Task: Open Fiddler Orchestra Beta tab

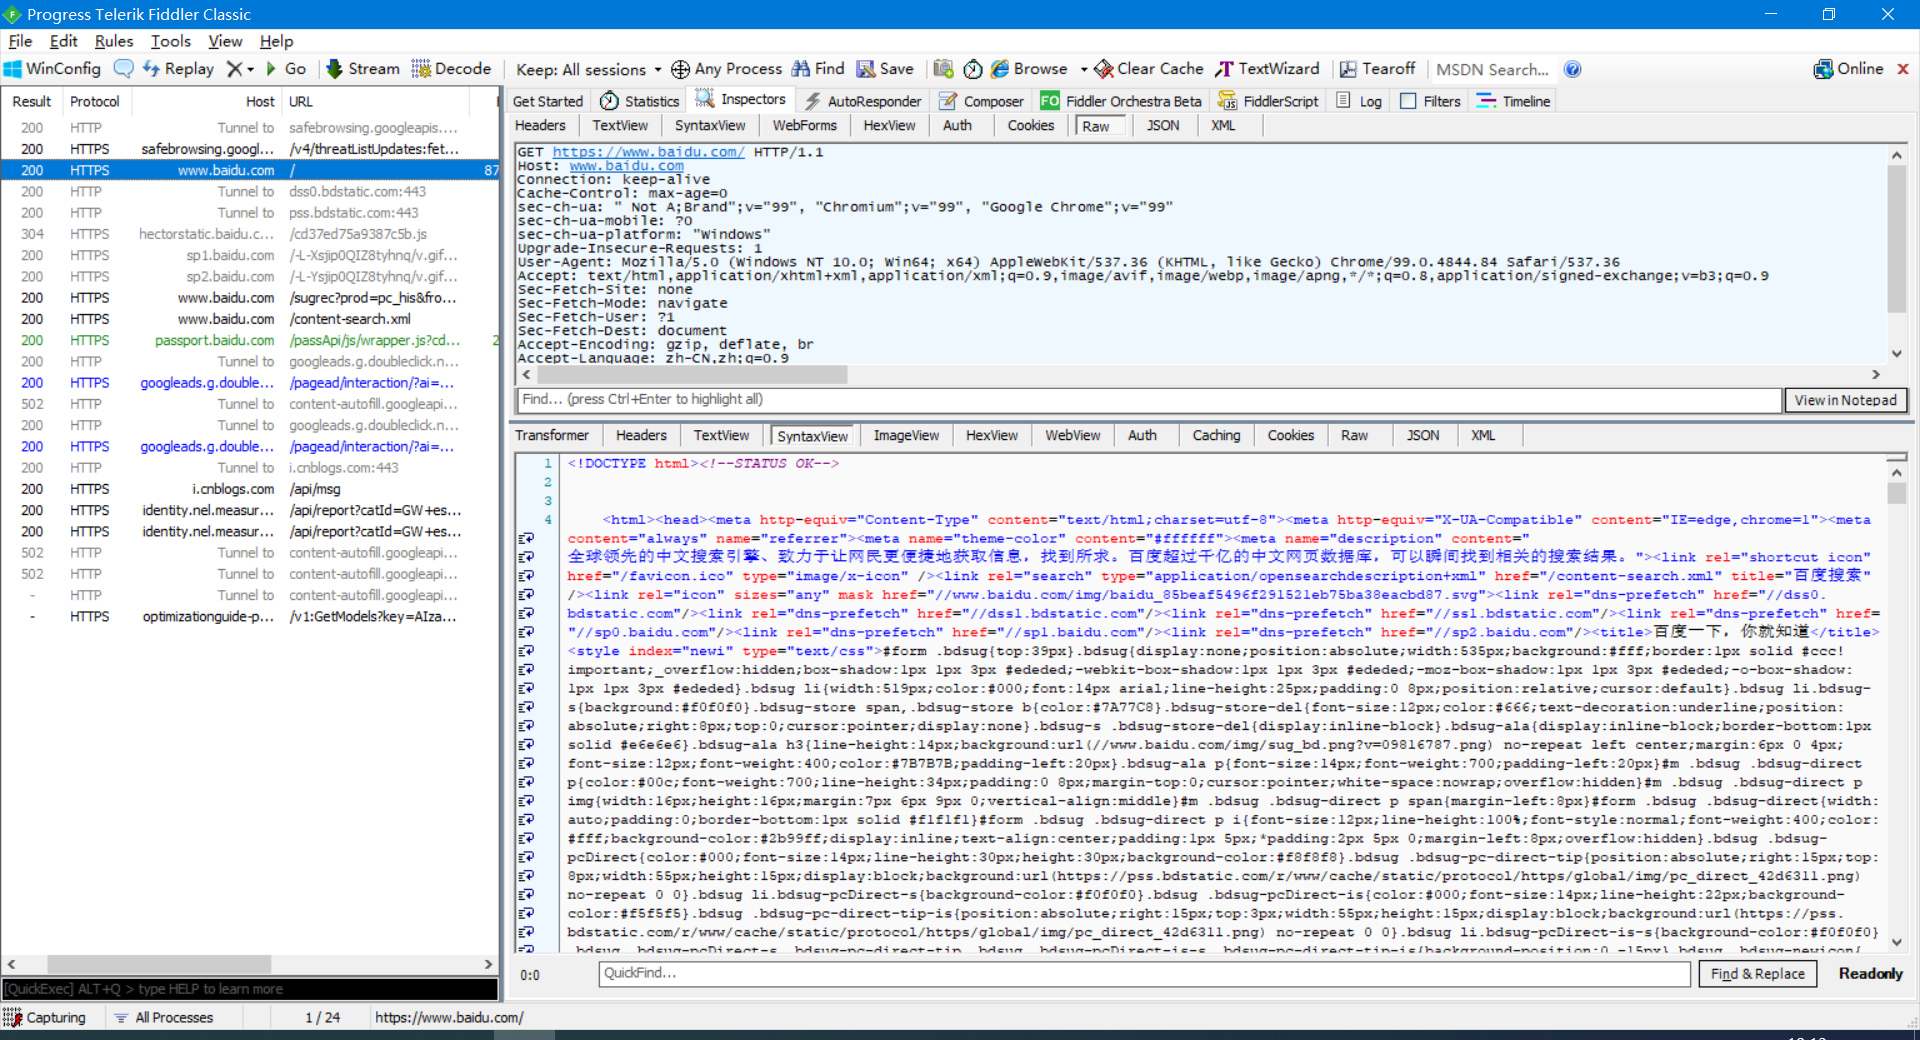Action: [1121, 101]
